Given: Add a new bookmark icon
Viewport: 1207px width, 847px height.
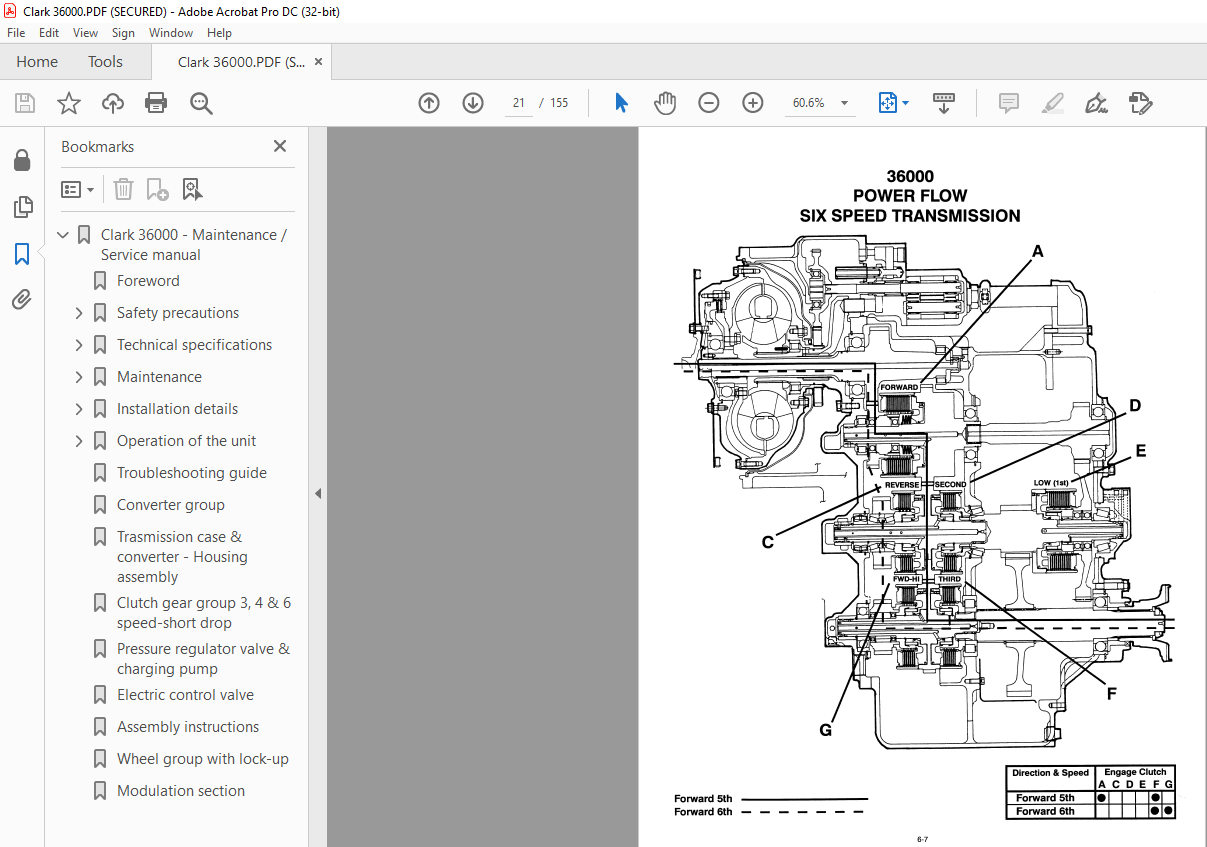Looking at the screenshot, I should click(x=158, y=189).
